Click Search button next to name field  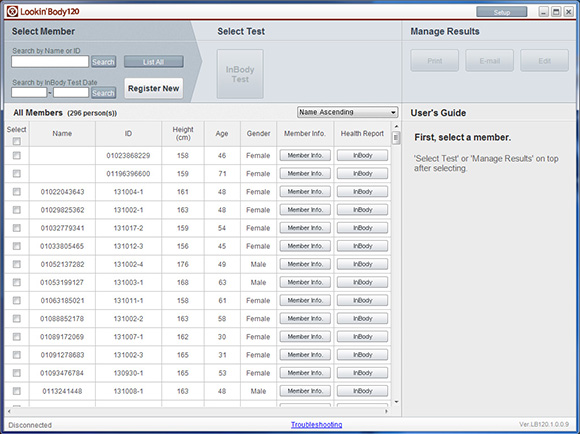pos(103,62)
